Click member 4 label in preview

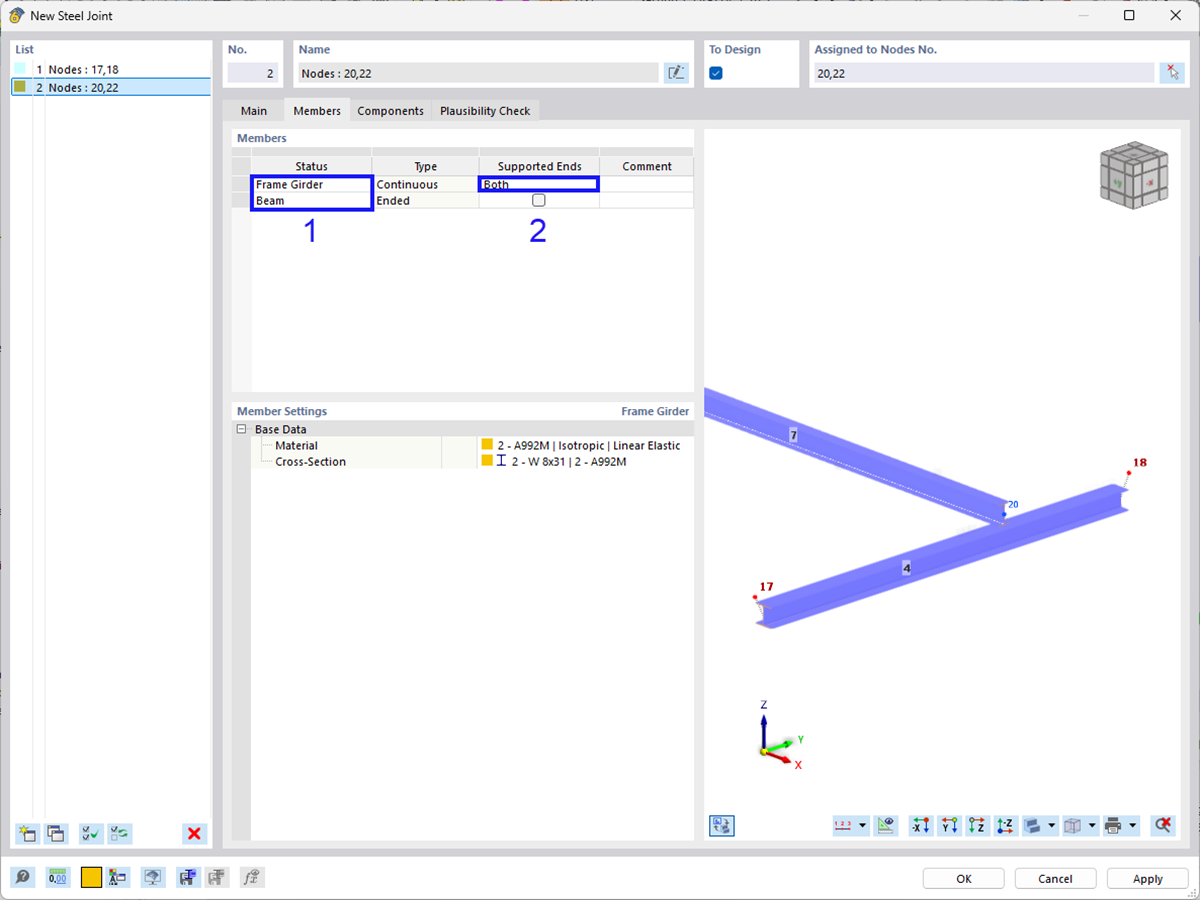[907, 568]
